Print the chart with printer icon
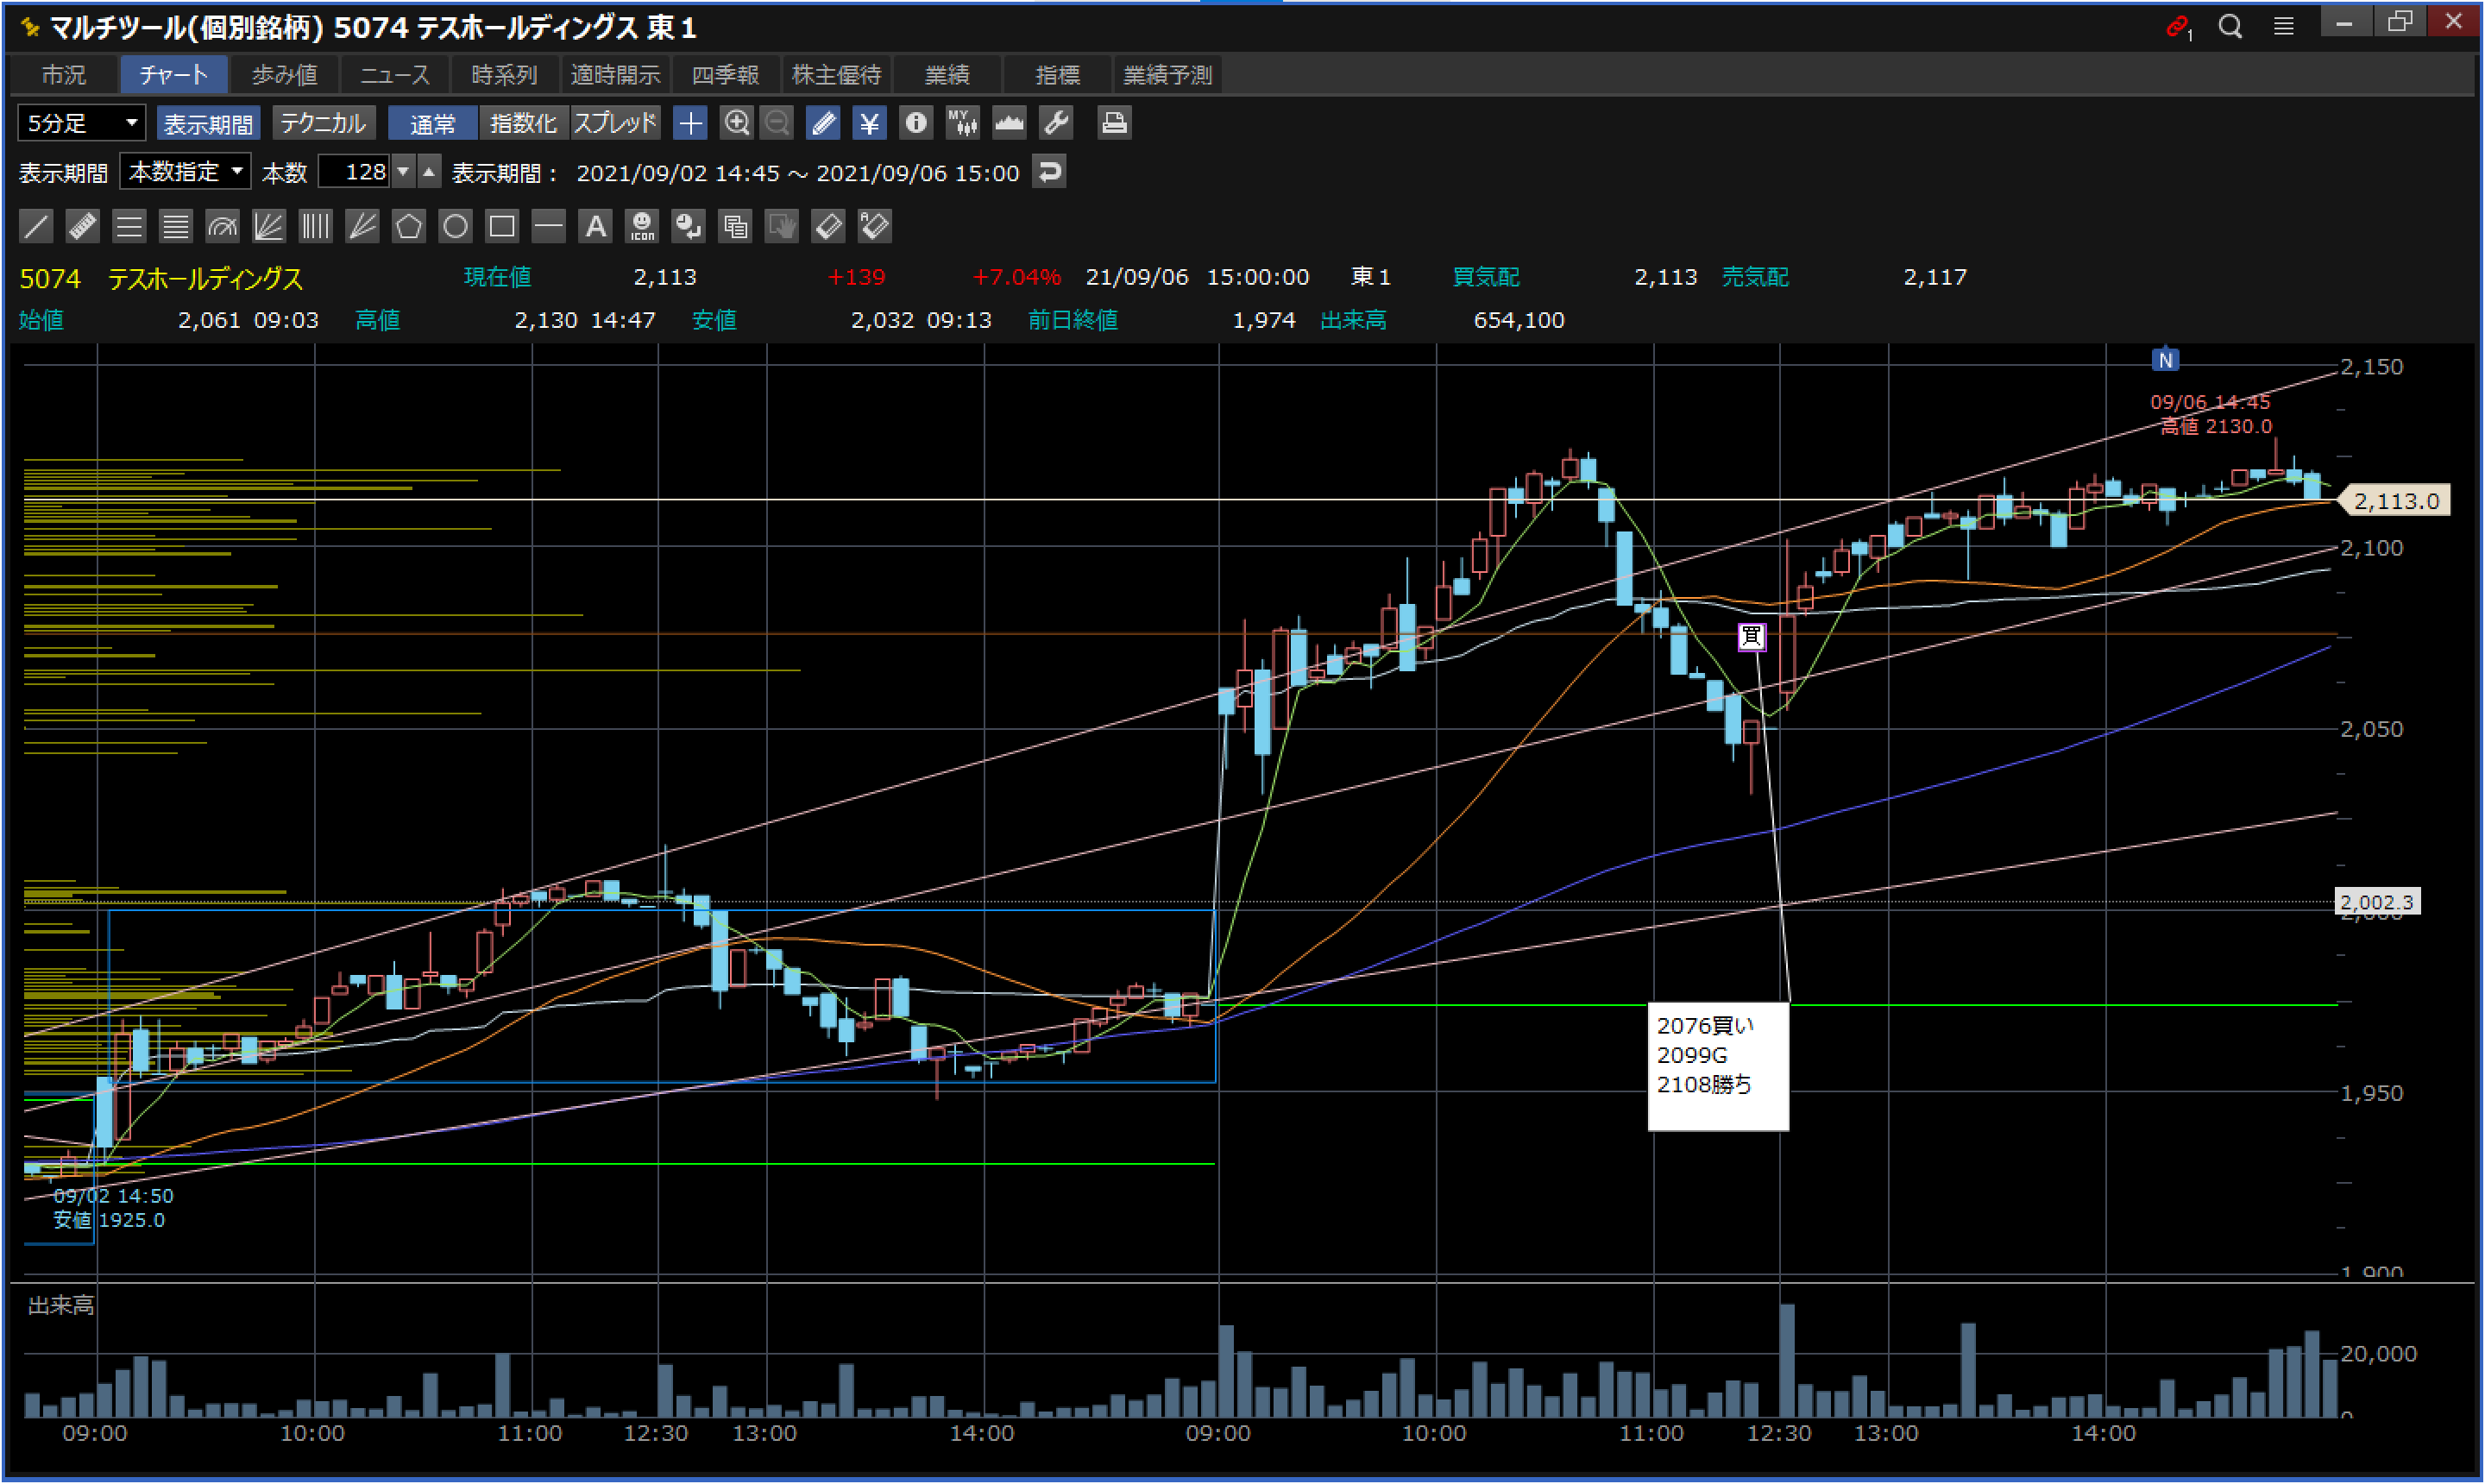2485x1484 pixels. point(1113,123)
